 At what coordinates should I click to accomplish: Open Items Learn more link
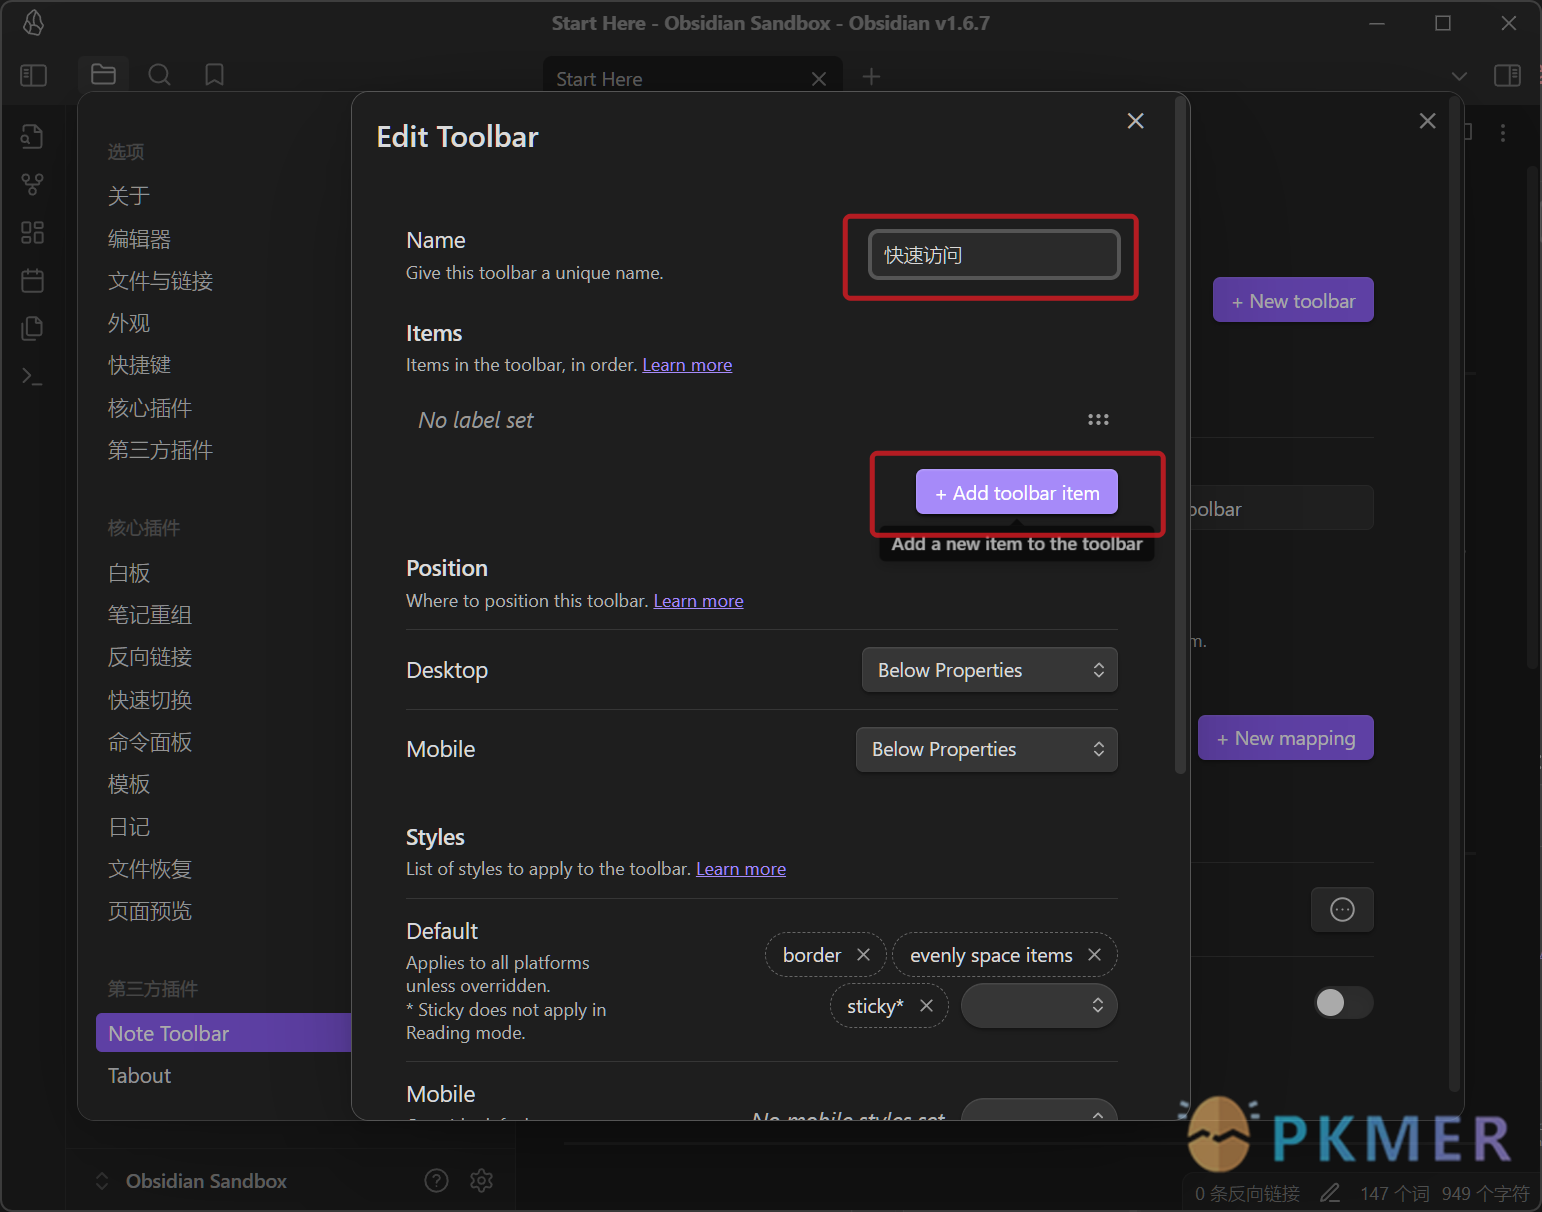(x=687, y=365)
